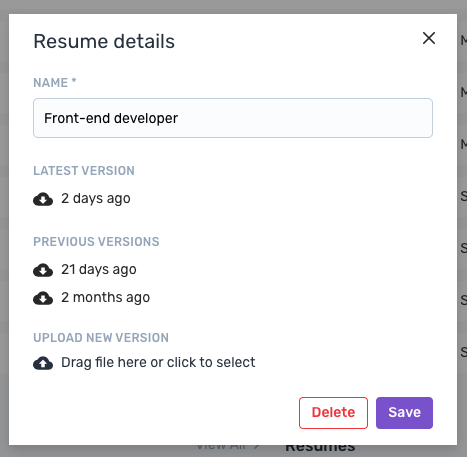Click the Name input field

click(x=233, y=118)
